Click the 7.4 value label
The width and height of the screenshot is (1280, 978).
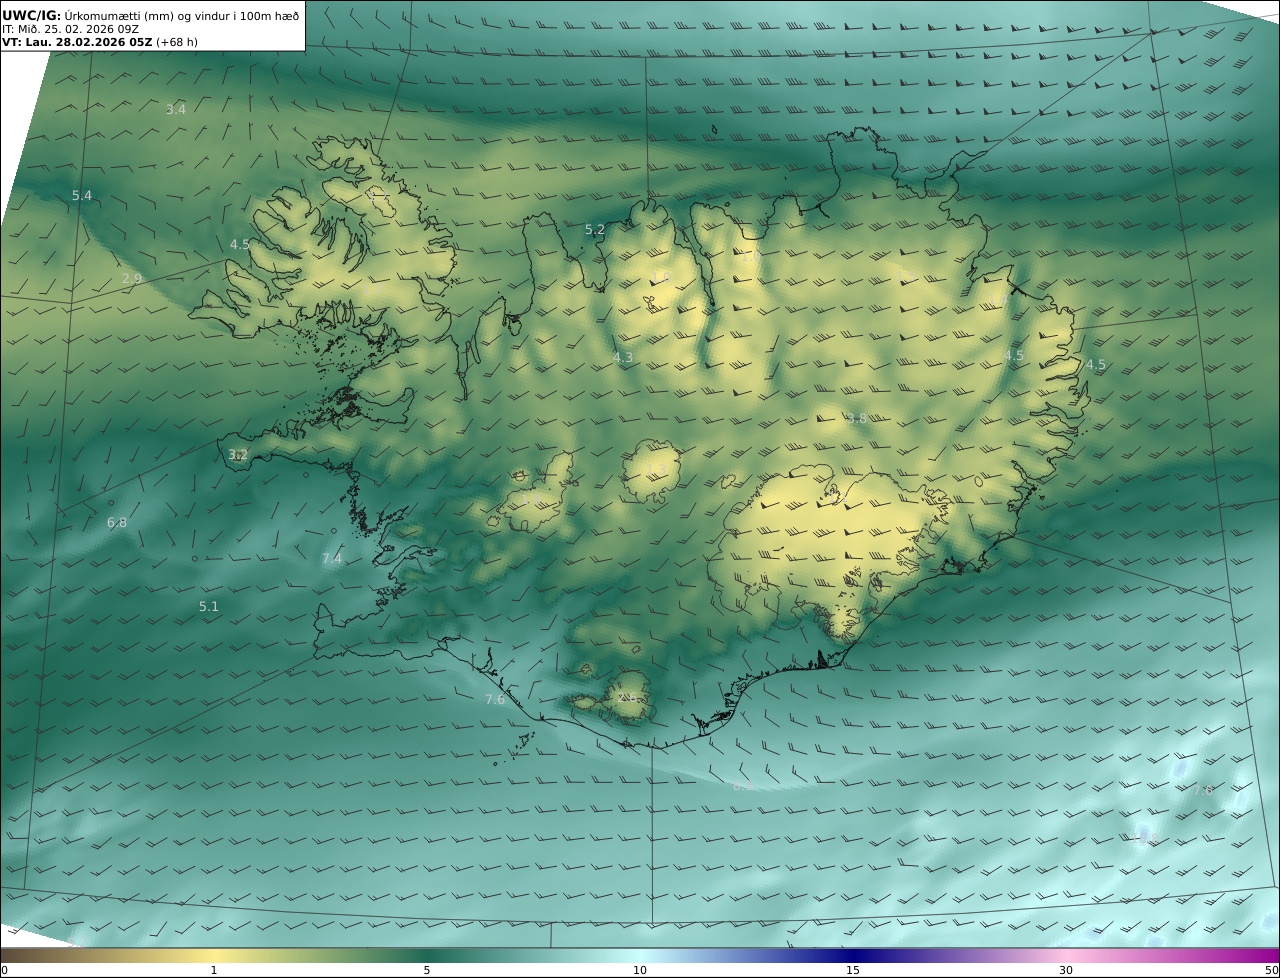point(332,558)
